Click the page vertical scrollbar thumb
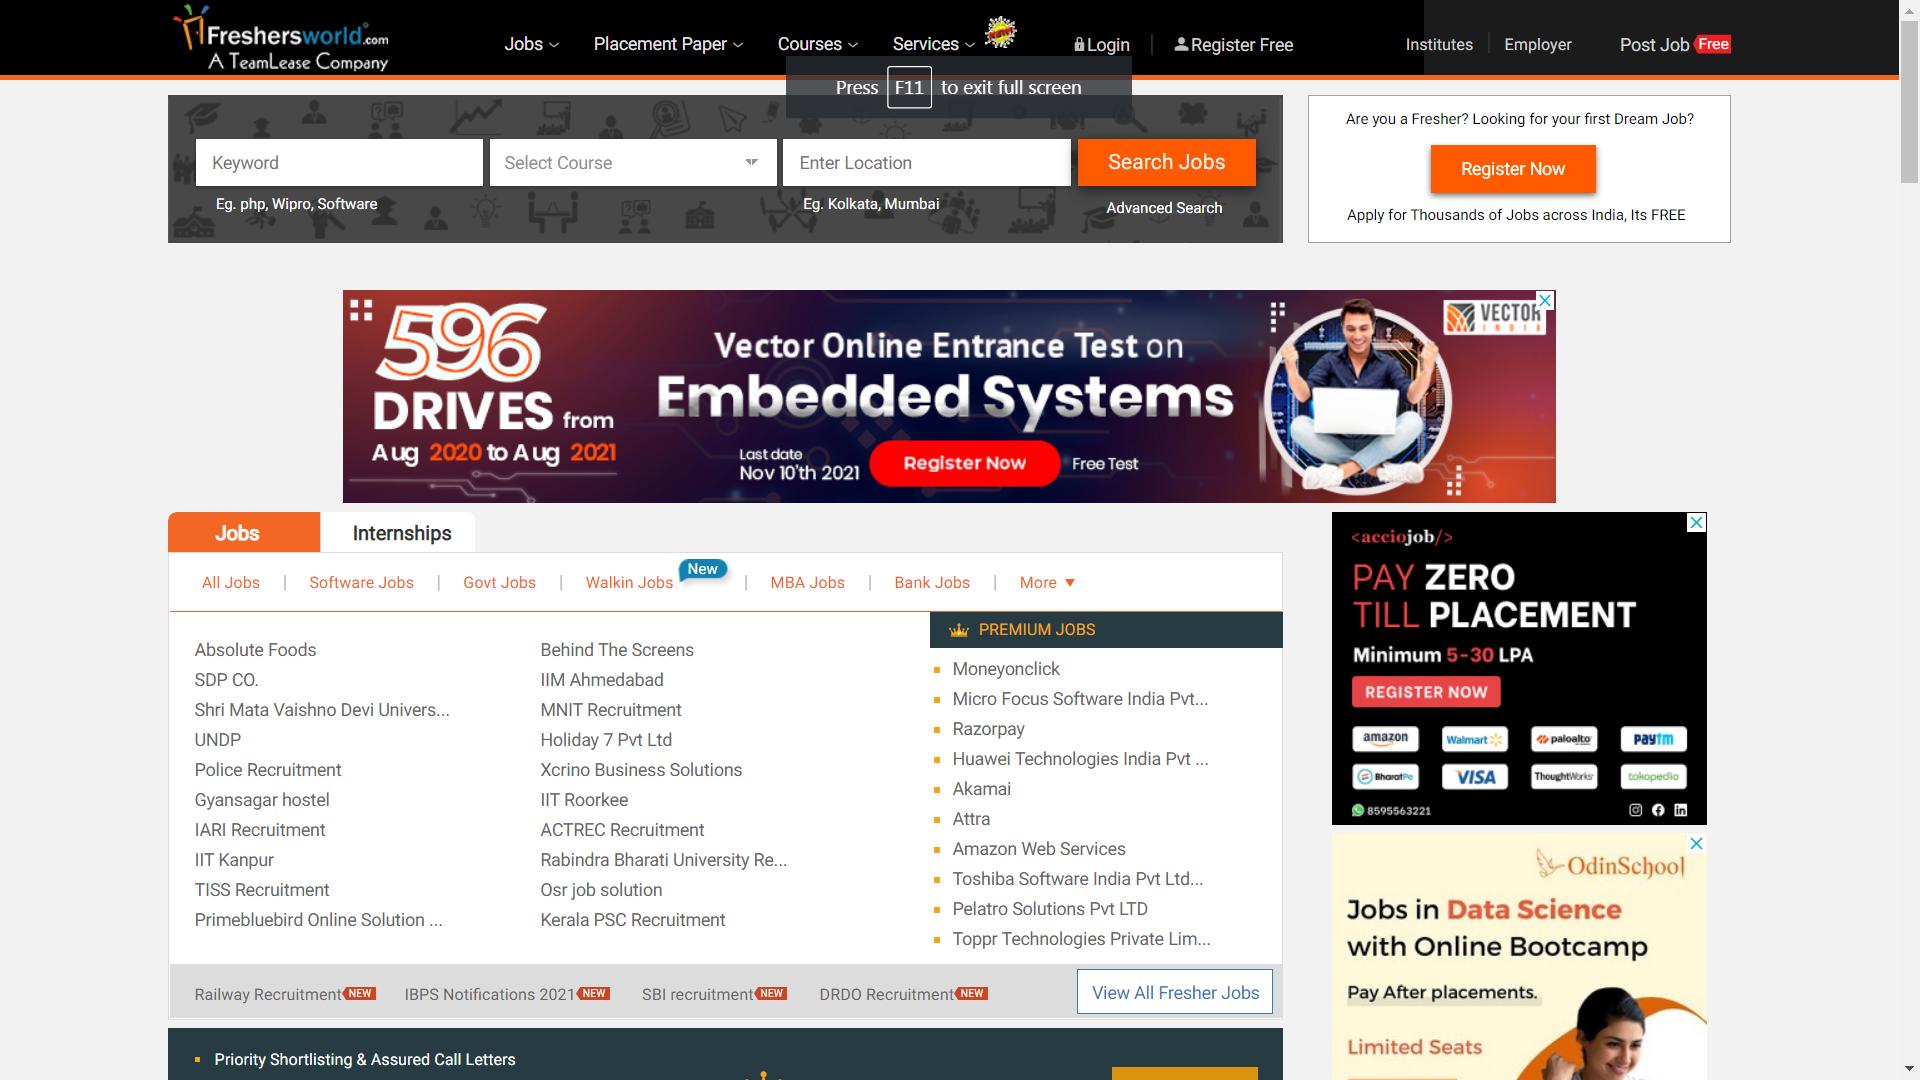This screenshot has height=1080, width=1920. 1909,100
